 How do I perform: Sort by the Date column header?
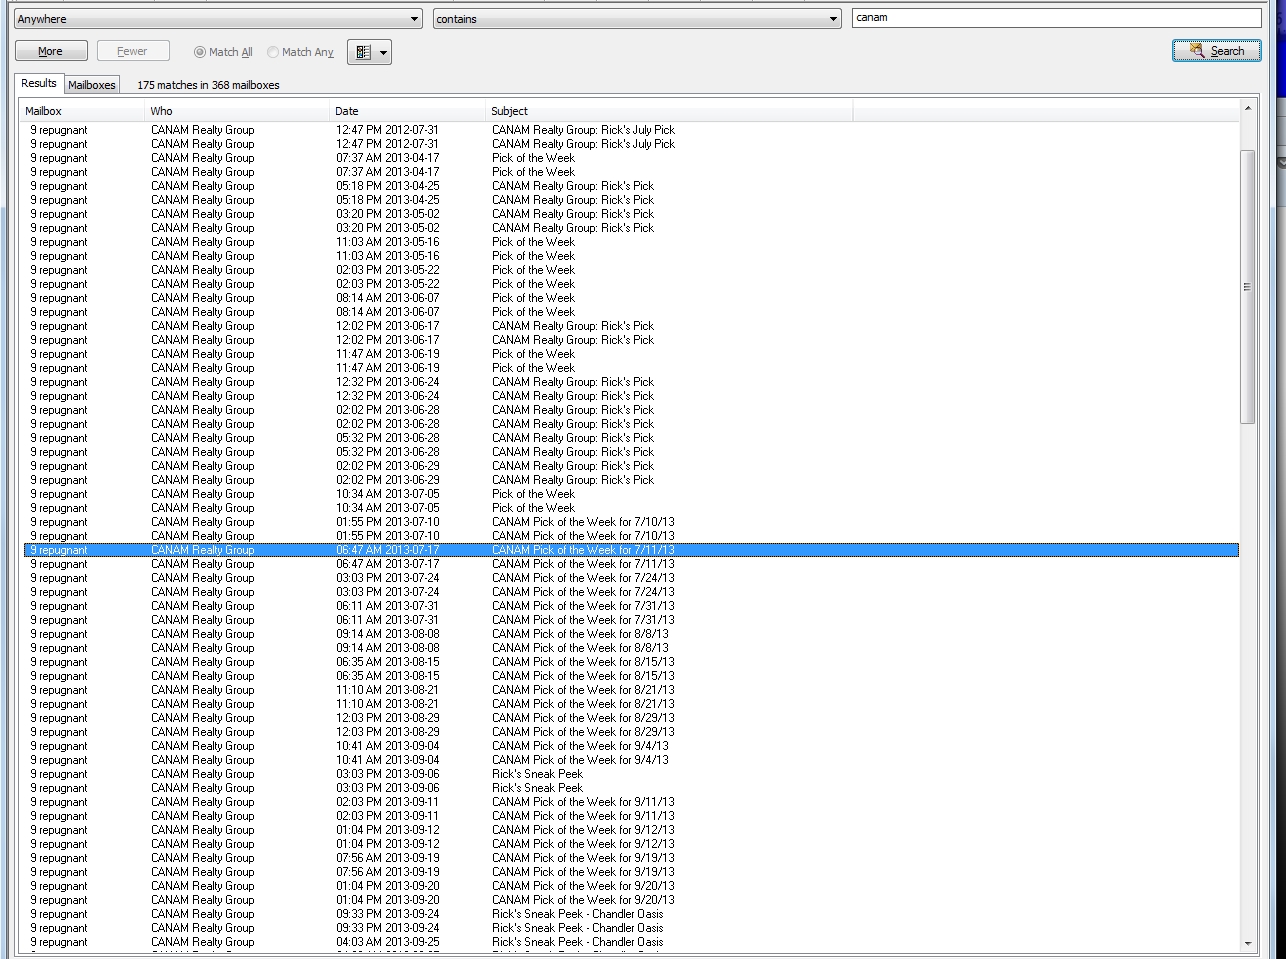click(x=408, y=111)
